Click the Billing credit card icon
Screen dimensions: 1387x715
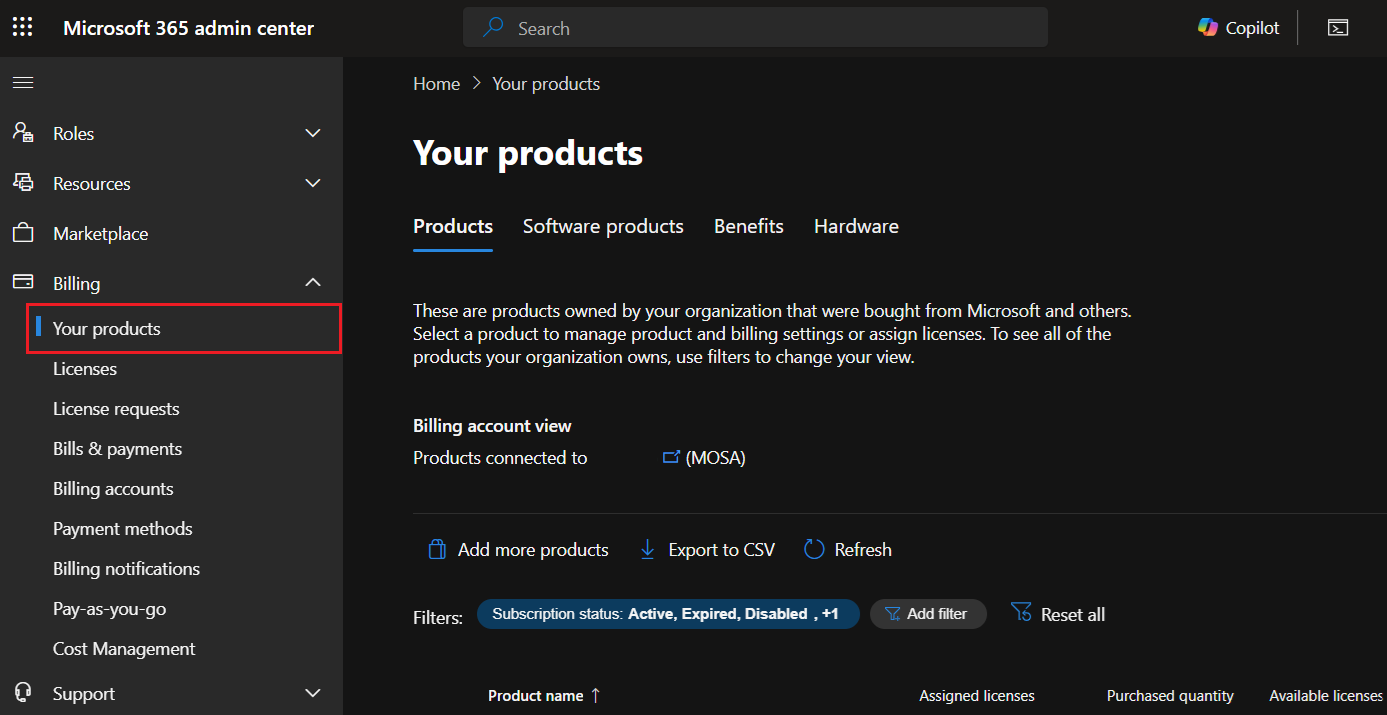point(23,283)
